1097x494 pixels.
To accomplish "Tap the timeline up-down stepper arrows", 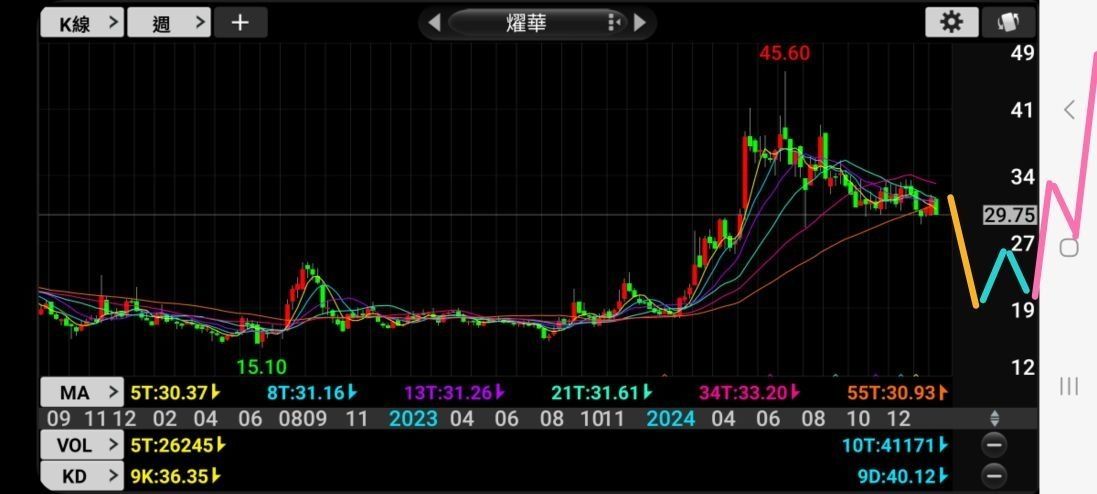I will 994,419.
